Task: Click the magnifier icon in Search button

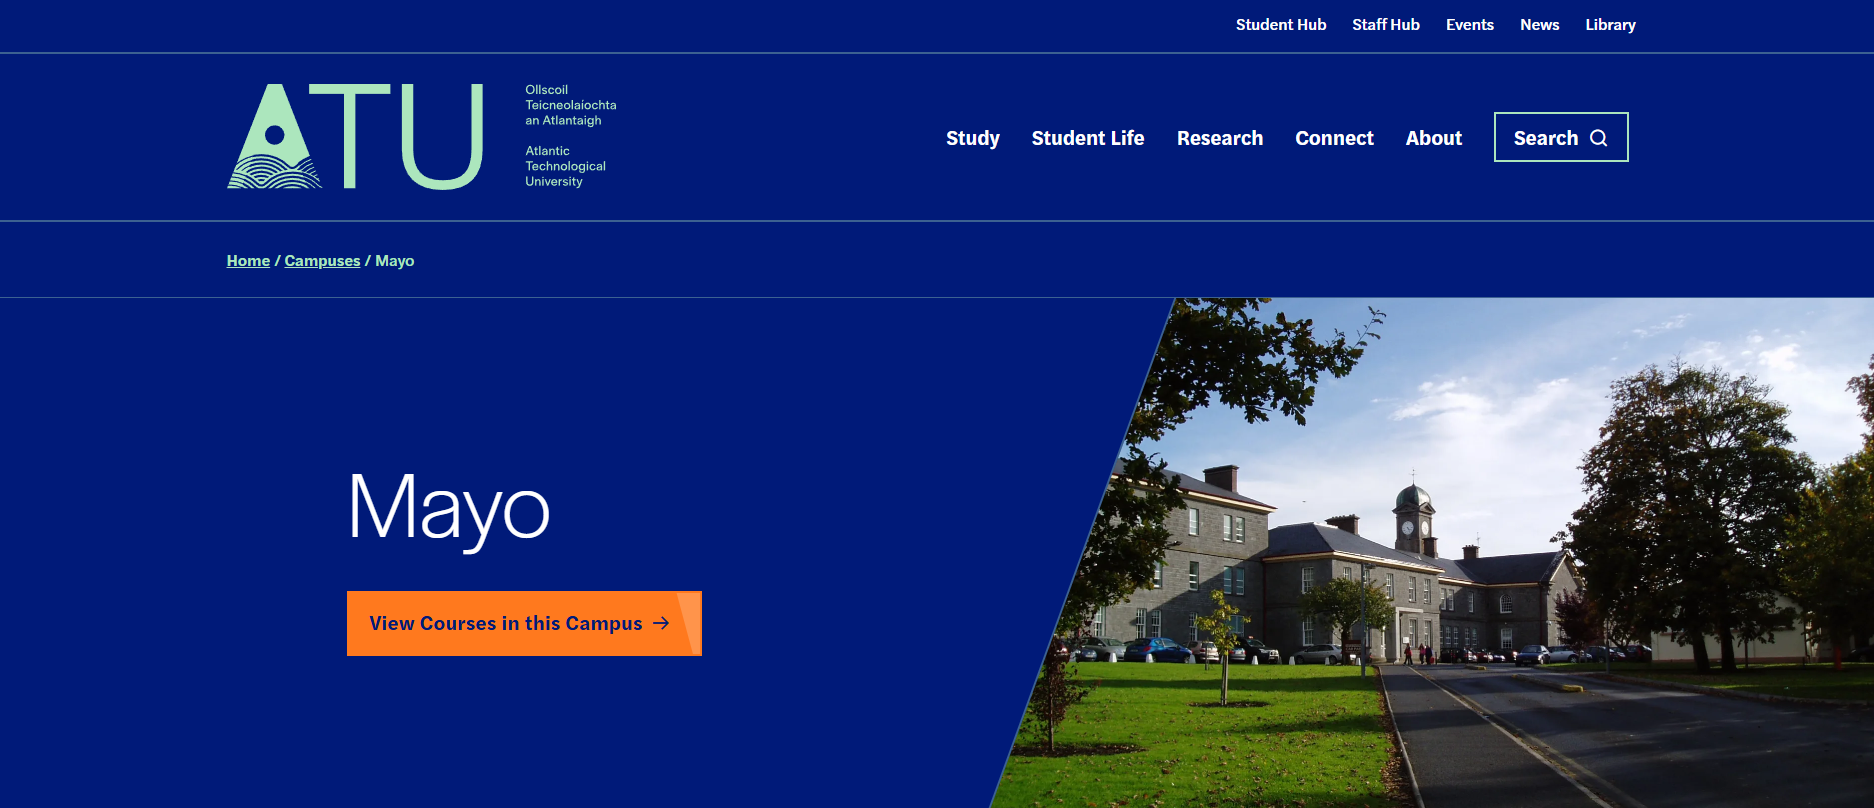Action: click(1599, 138)
